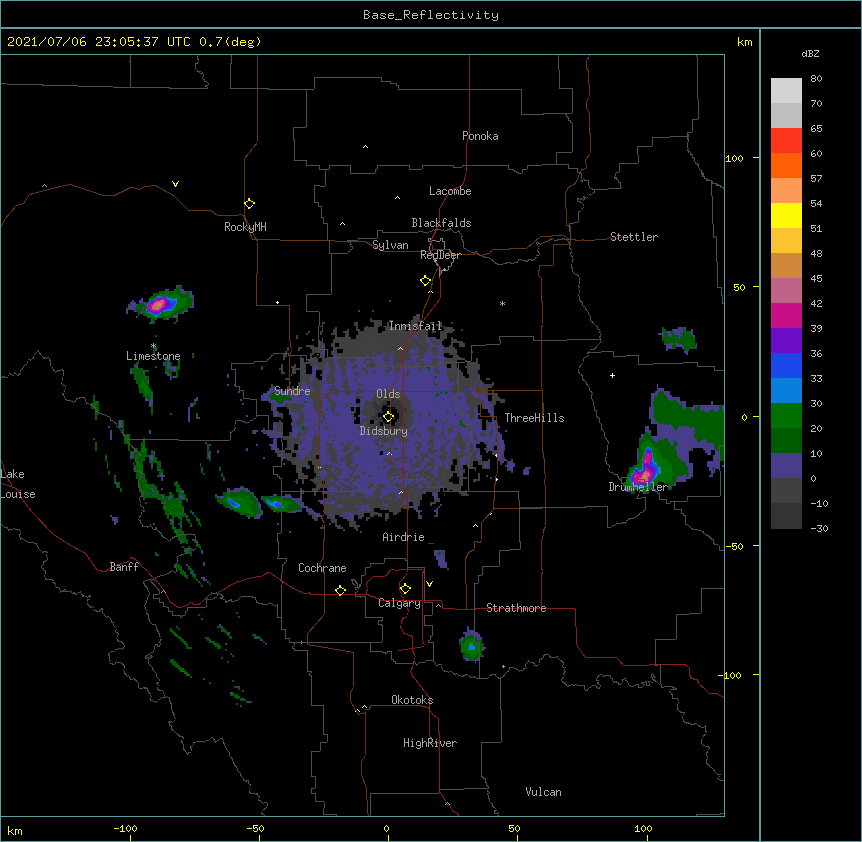
Task: Select the bright orange legend swatch below red
Action: tap(786, 165)
